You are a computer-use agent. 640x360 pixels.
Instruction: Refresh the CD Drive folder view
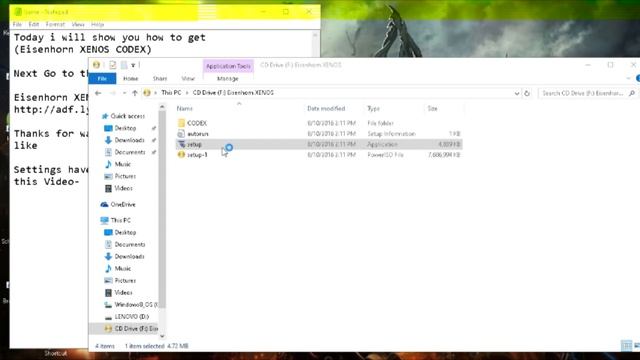click(x=527, y=93)
